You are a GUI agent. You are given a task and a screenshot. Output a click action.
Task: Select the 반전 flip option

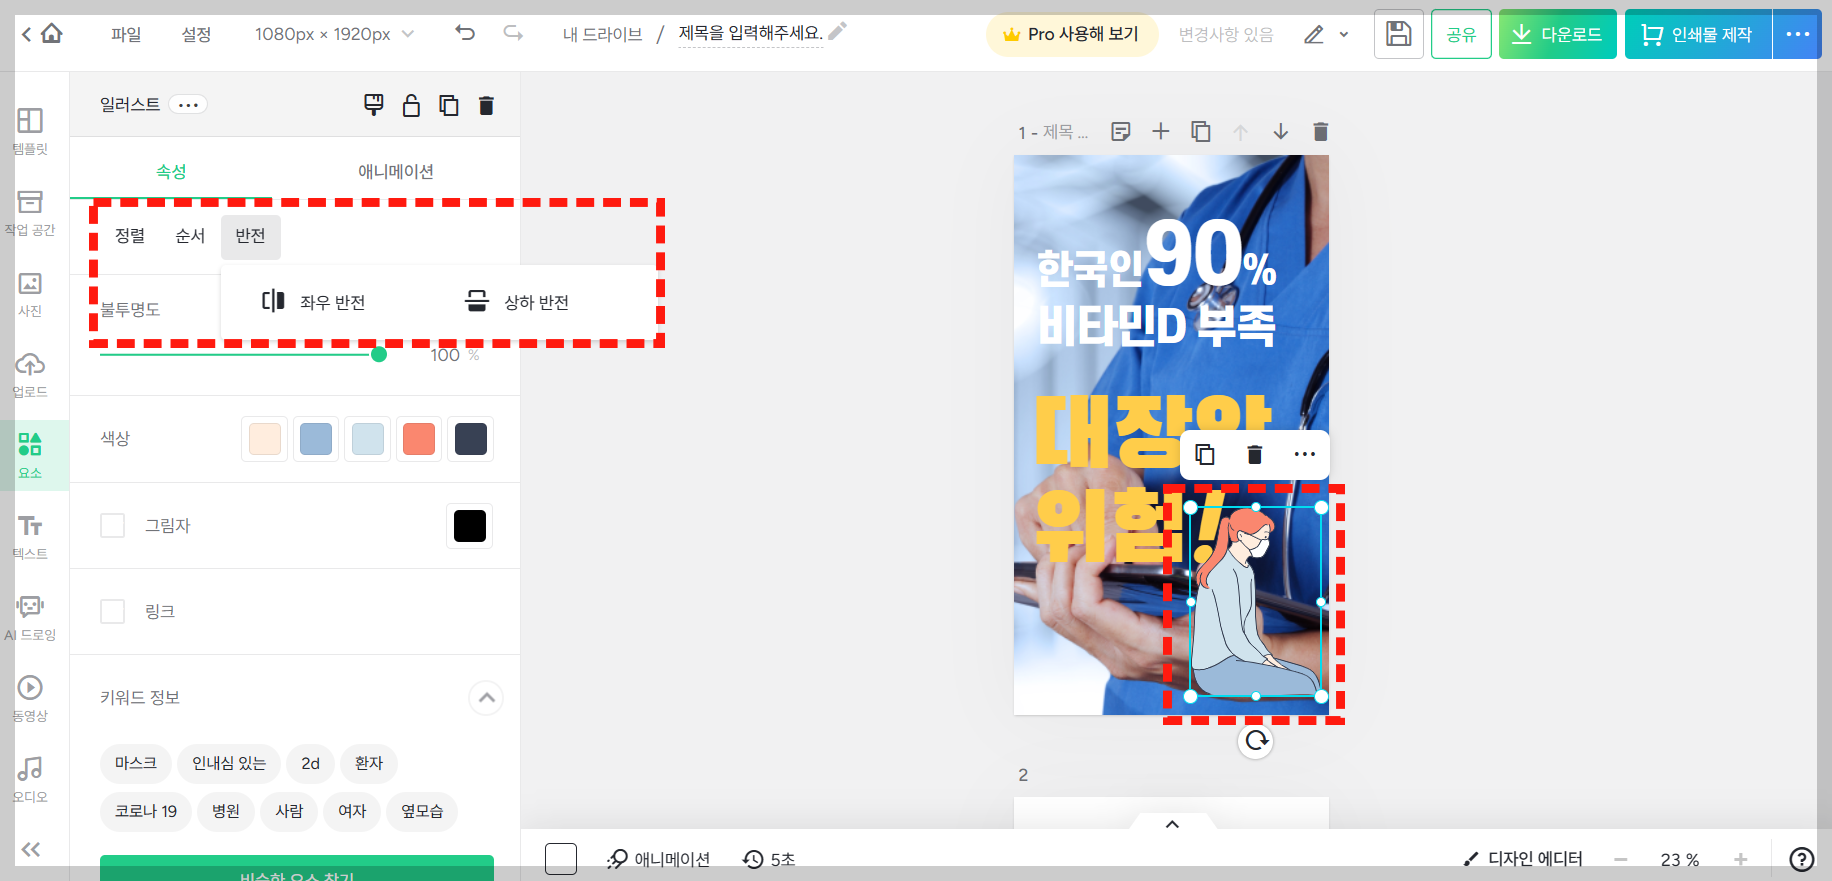pyautogui.click(x=250, y=236)
